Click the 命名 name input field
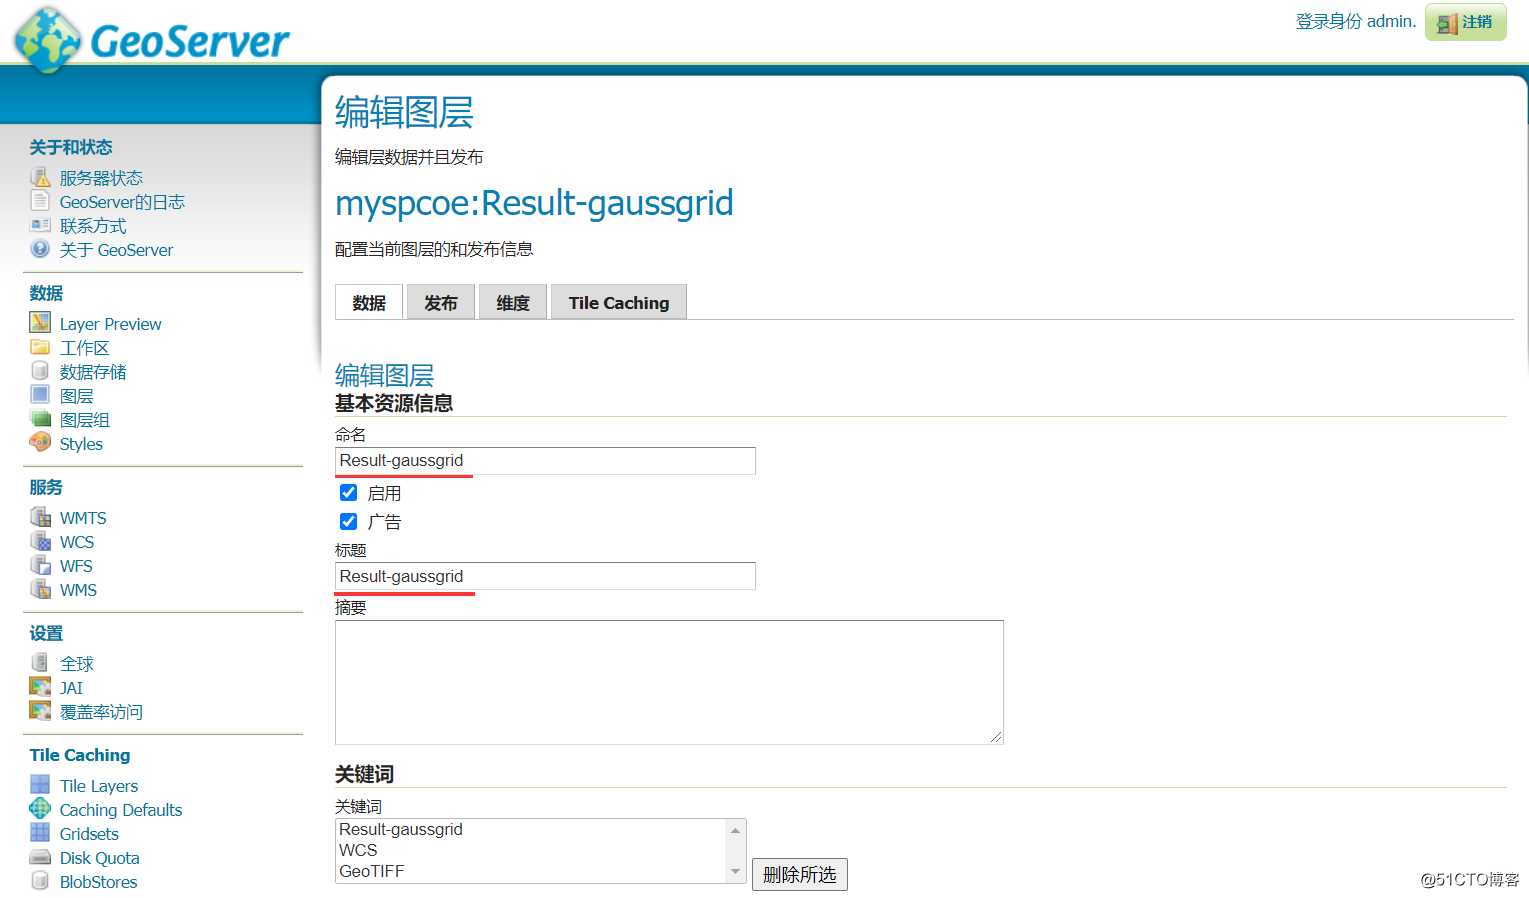Image resolution: width=1529 pixels, height=898 pixels. coord(545,460)
